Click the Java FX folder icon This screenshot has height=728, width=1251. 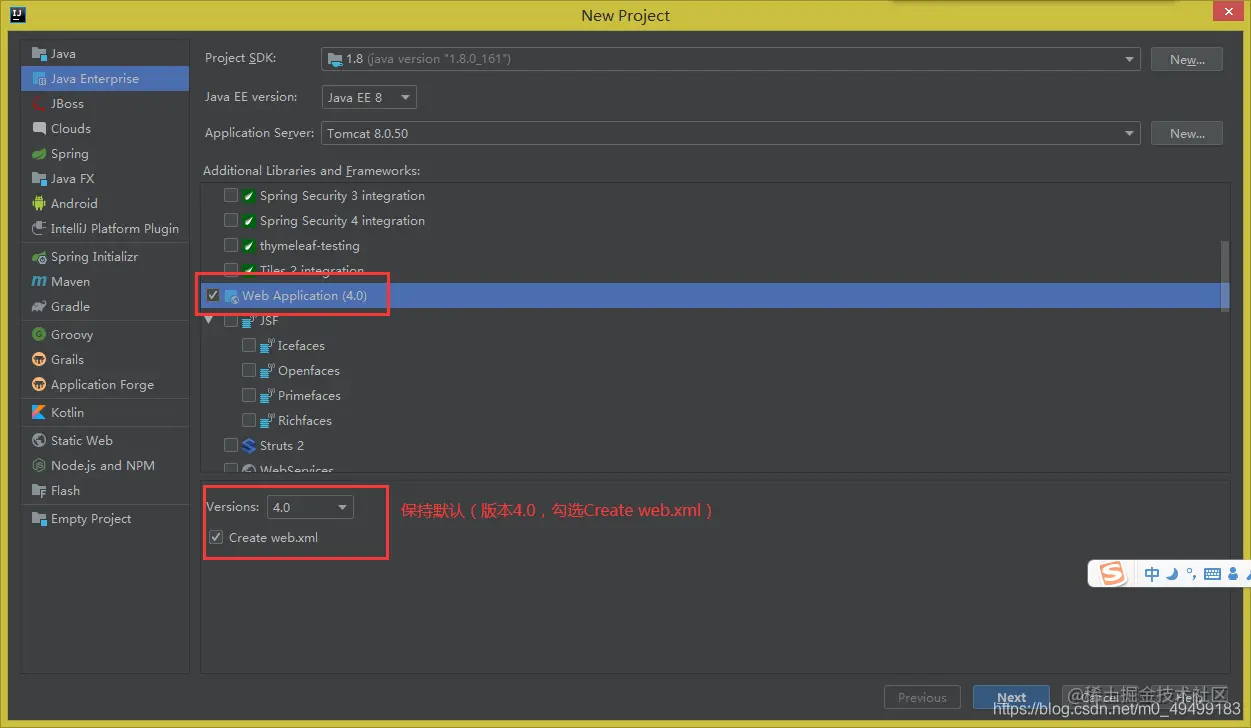point(39,179)
